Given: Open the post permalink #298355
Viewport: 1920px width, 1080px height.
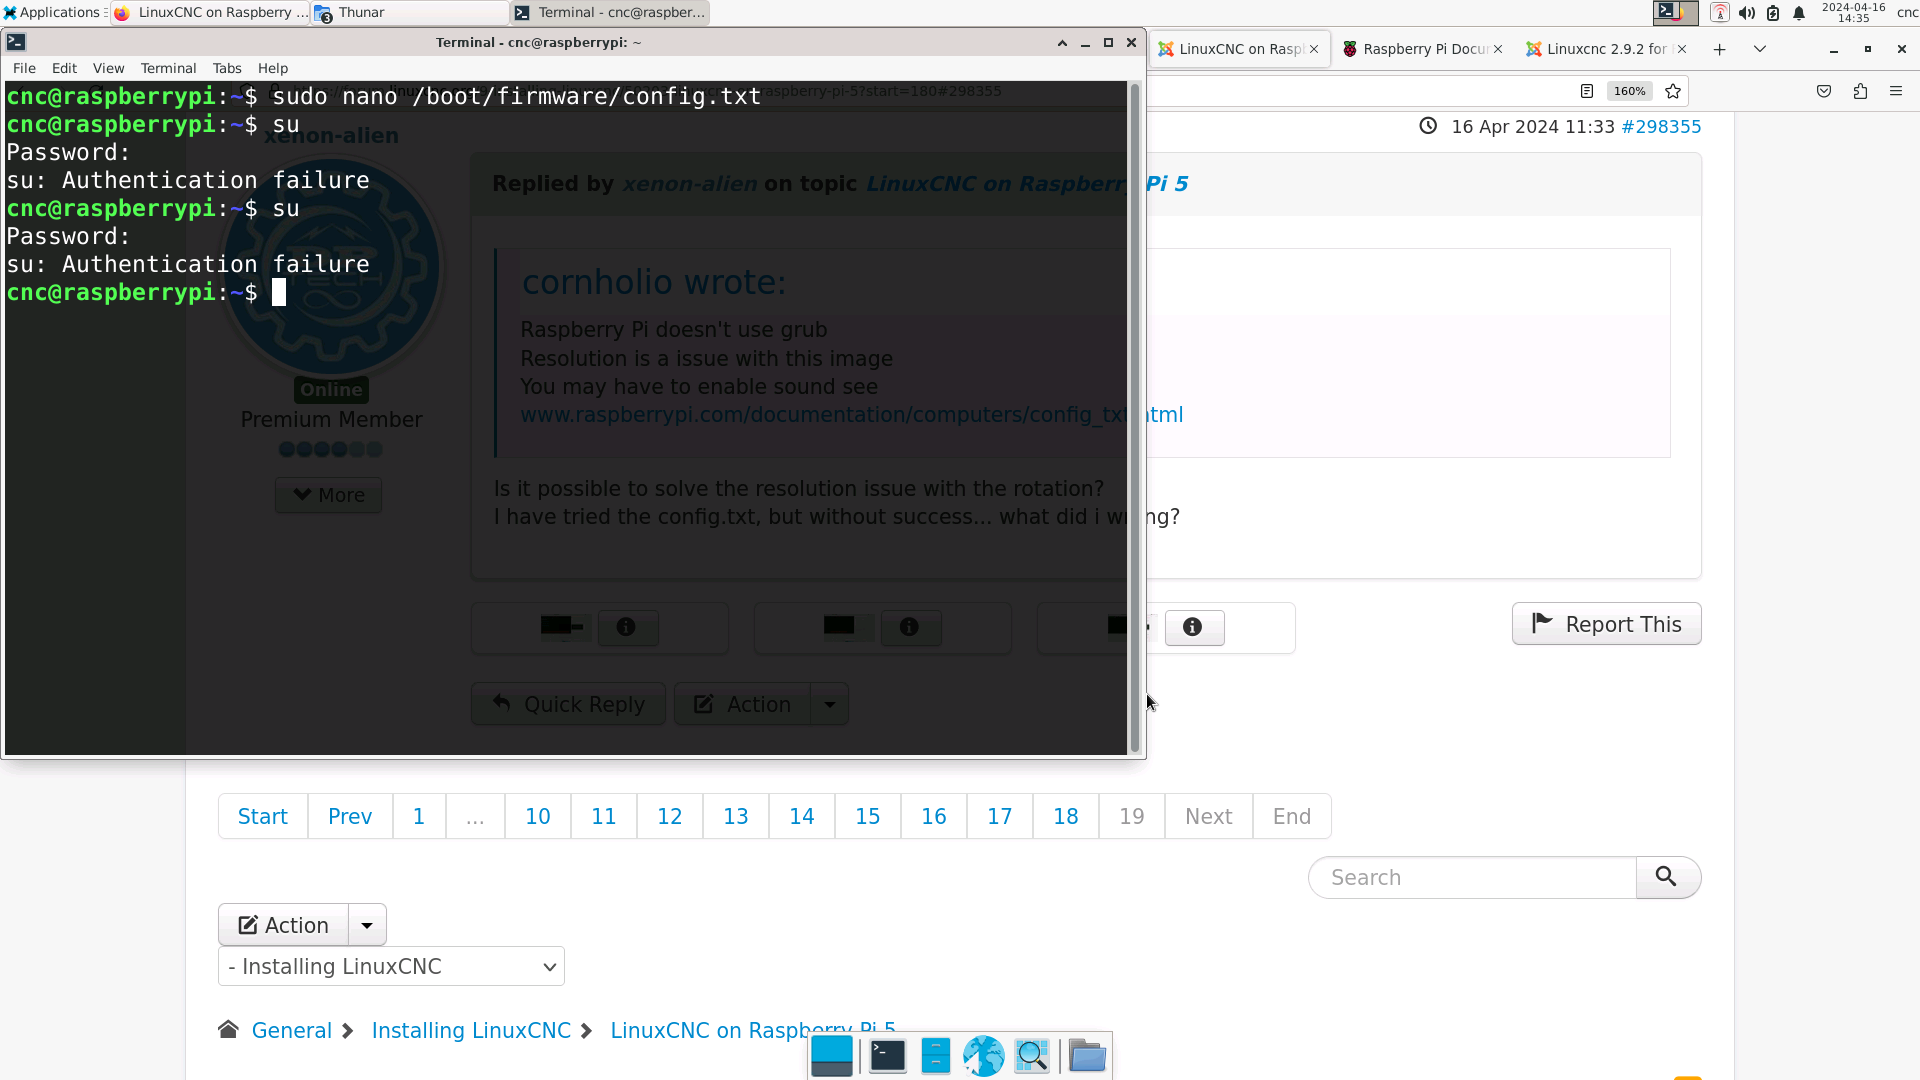Looking at the screenshot, I should coord(1661,127).
